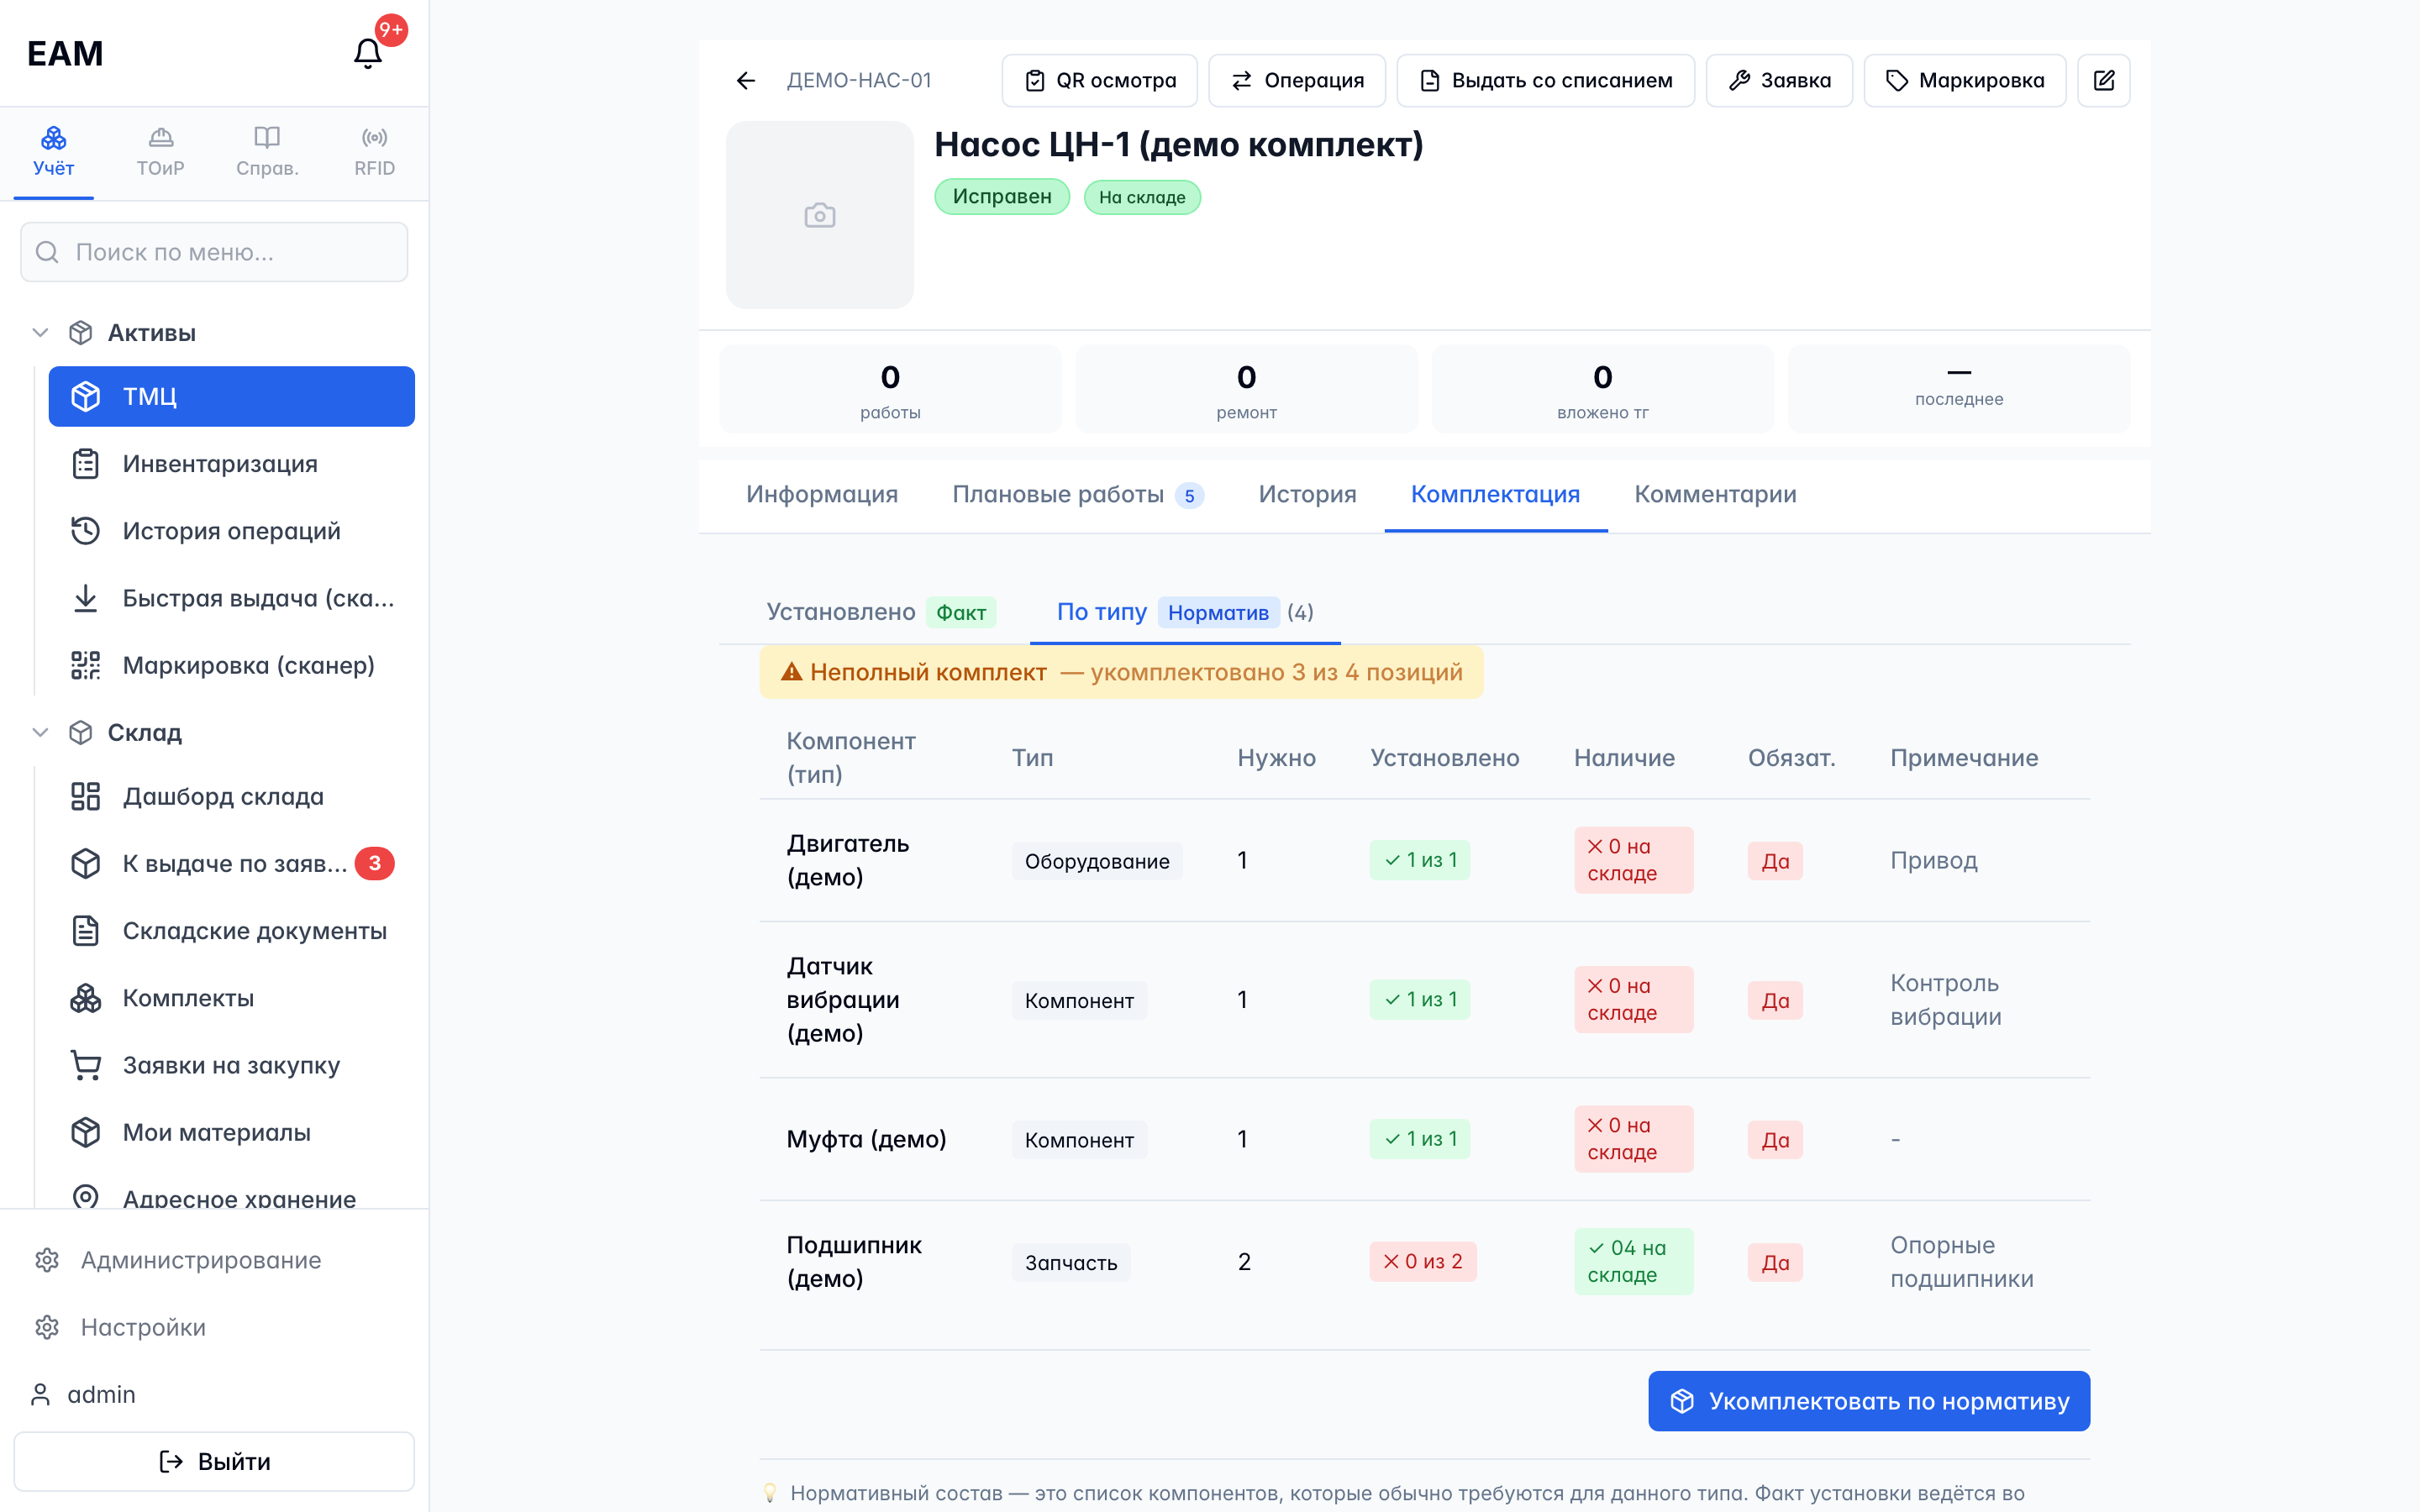Open История tab

click(x=1307, y=495)
